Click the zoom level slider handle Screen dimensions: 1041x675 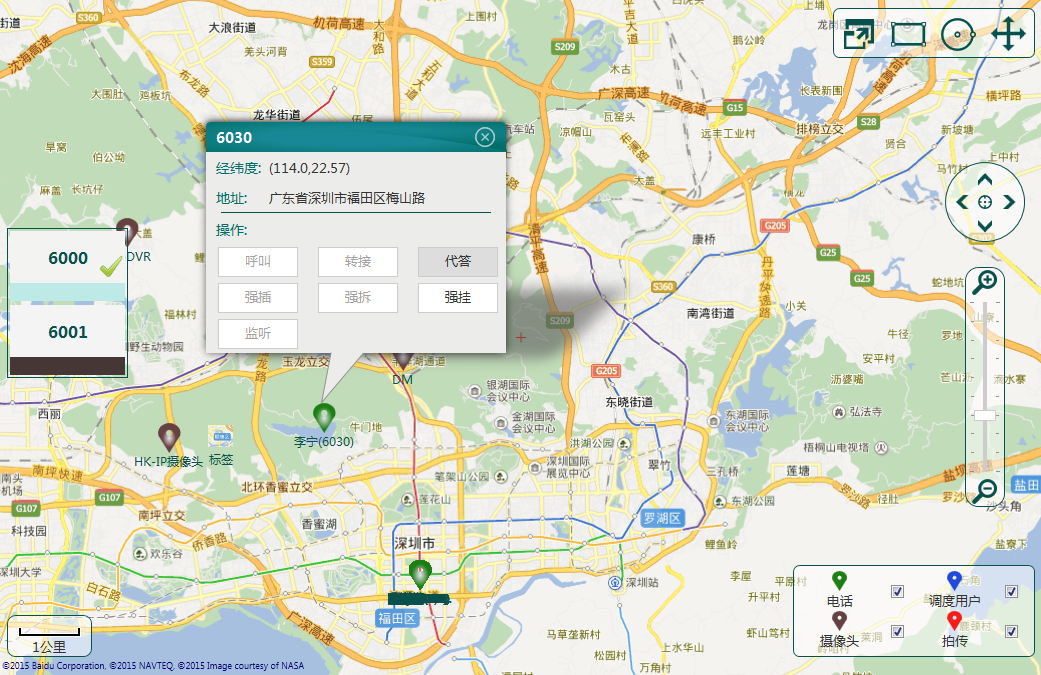985,415
